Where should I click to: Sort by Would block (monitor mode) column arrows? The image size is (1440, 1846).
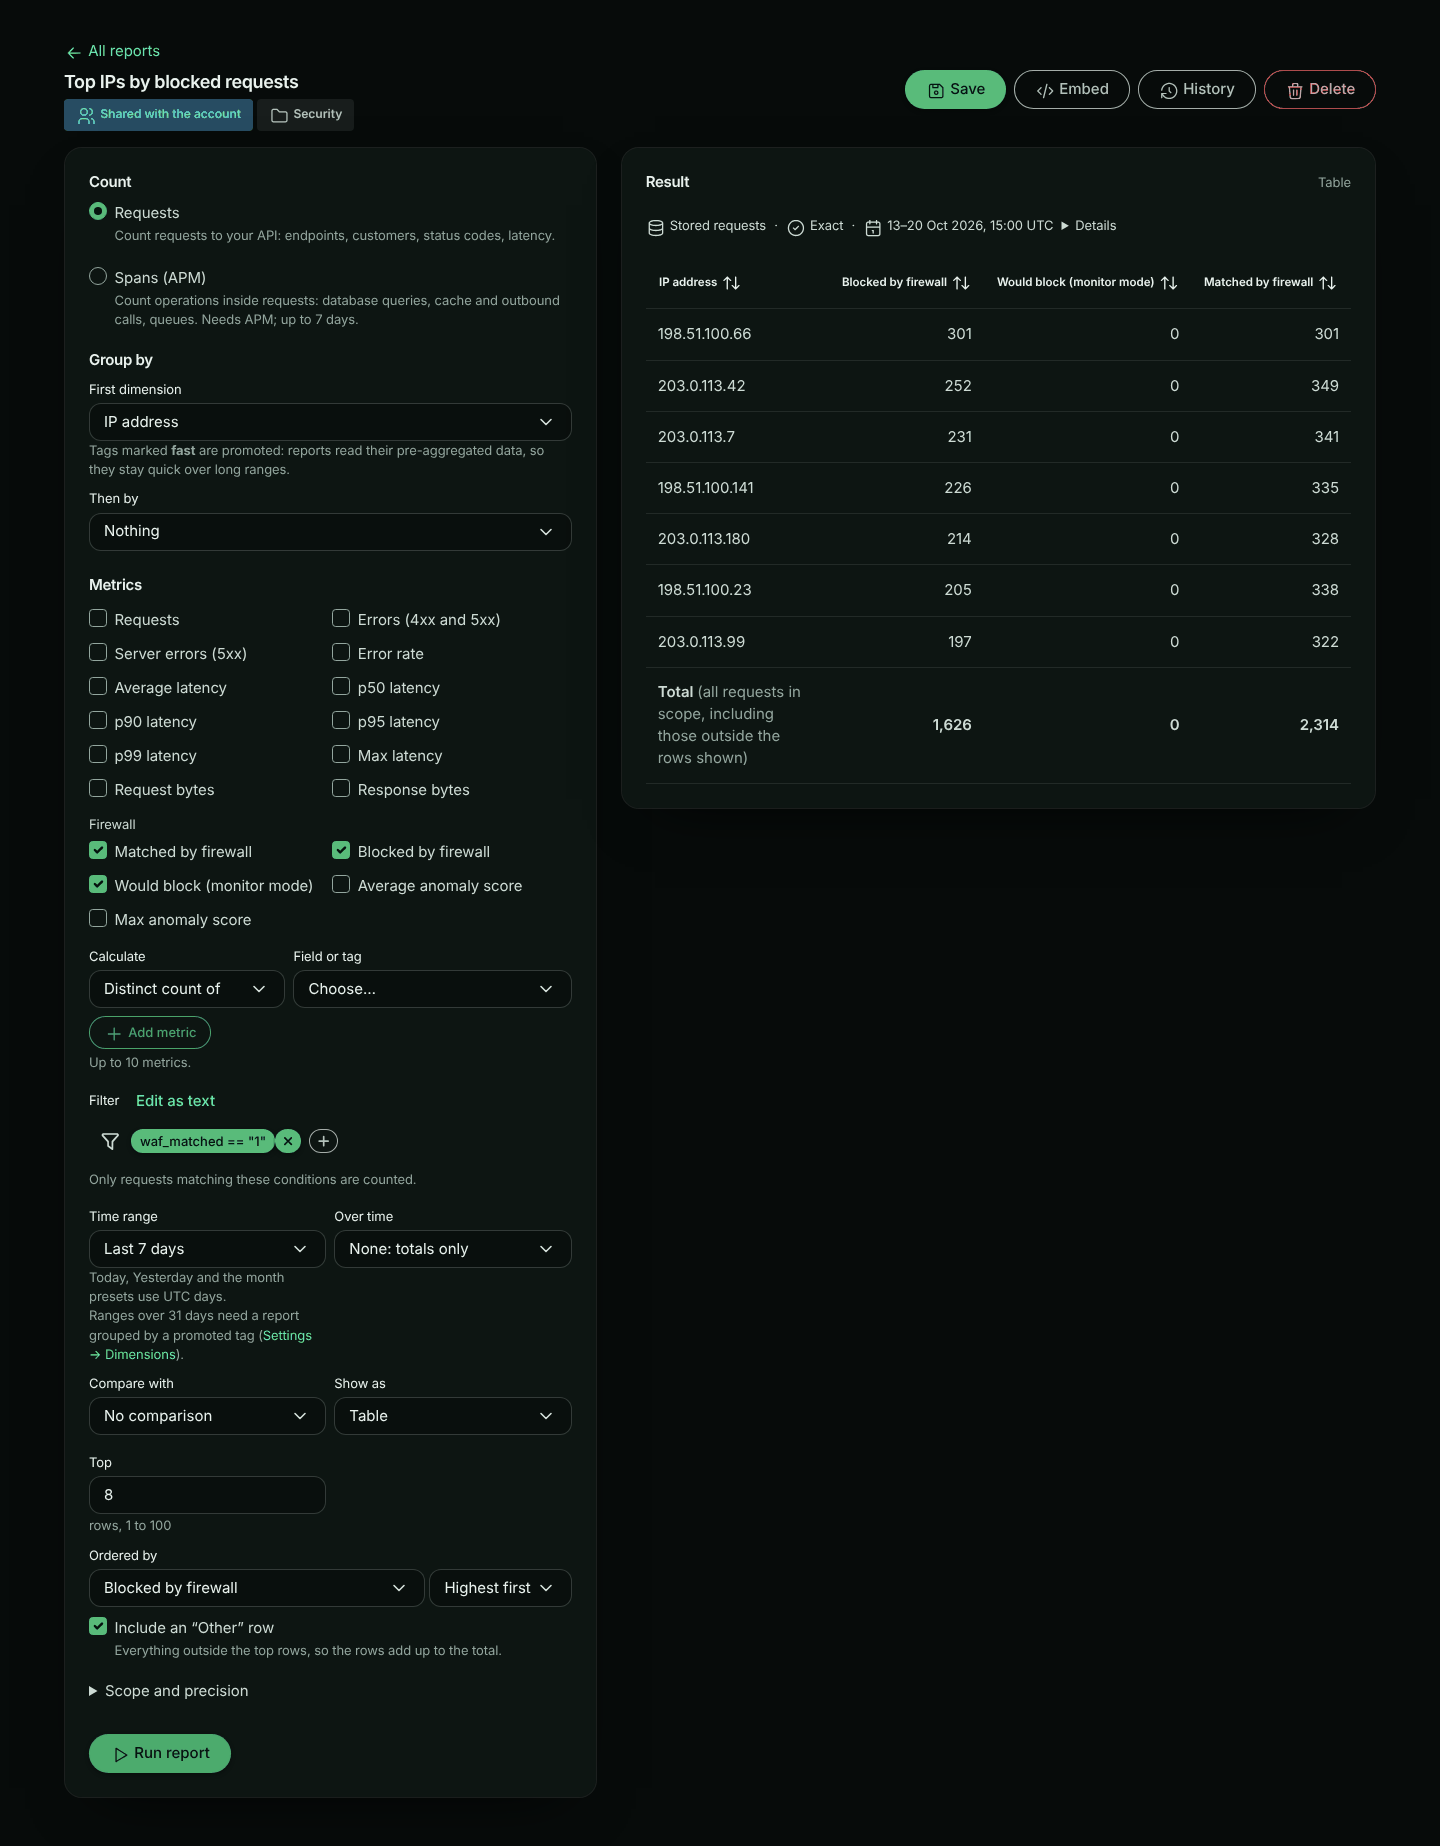tap(1168, 283)
